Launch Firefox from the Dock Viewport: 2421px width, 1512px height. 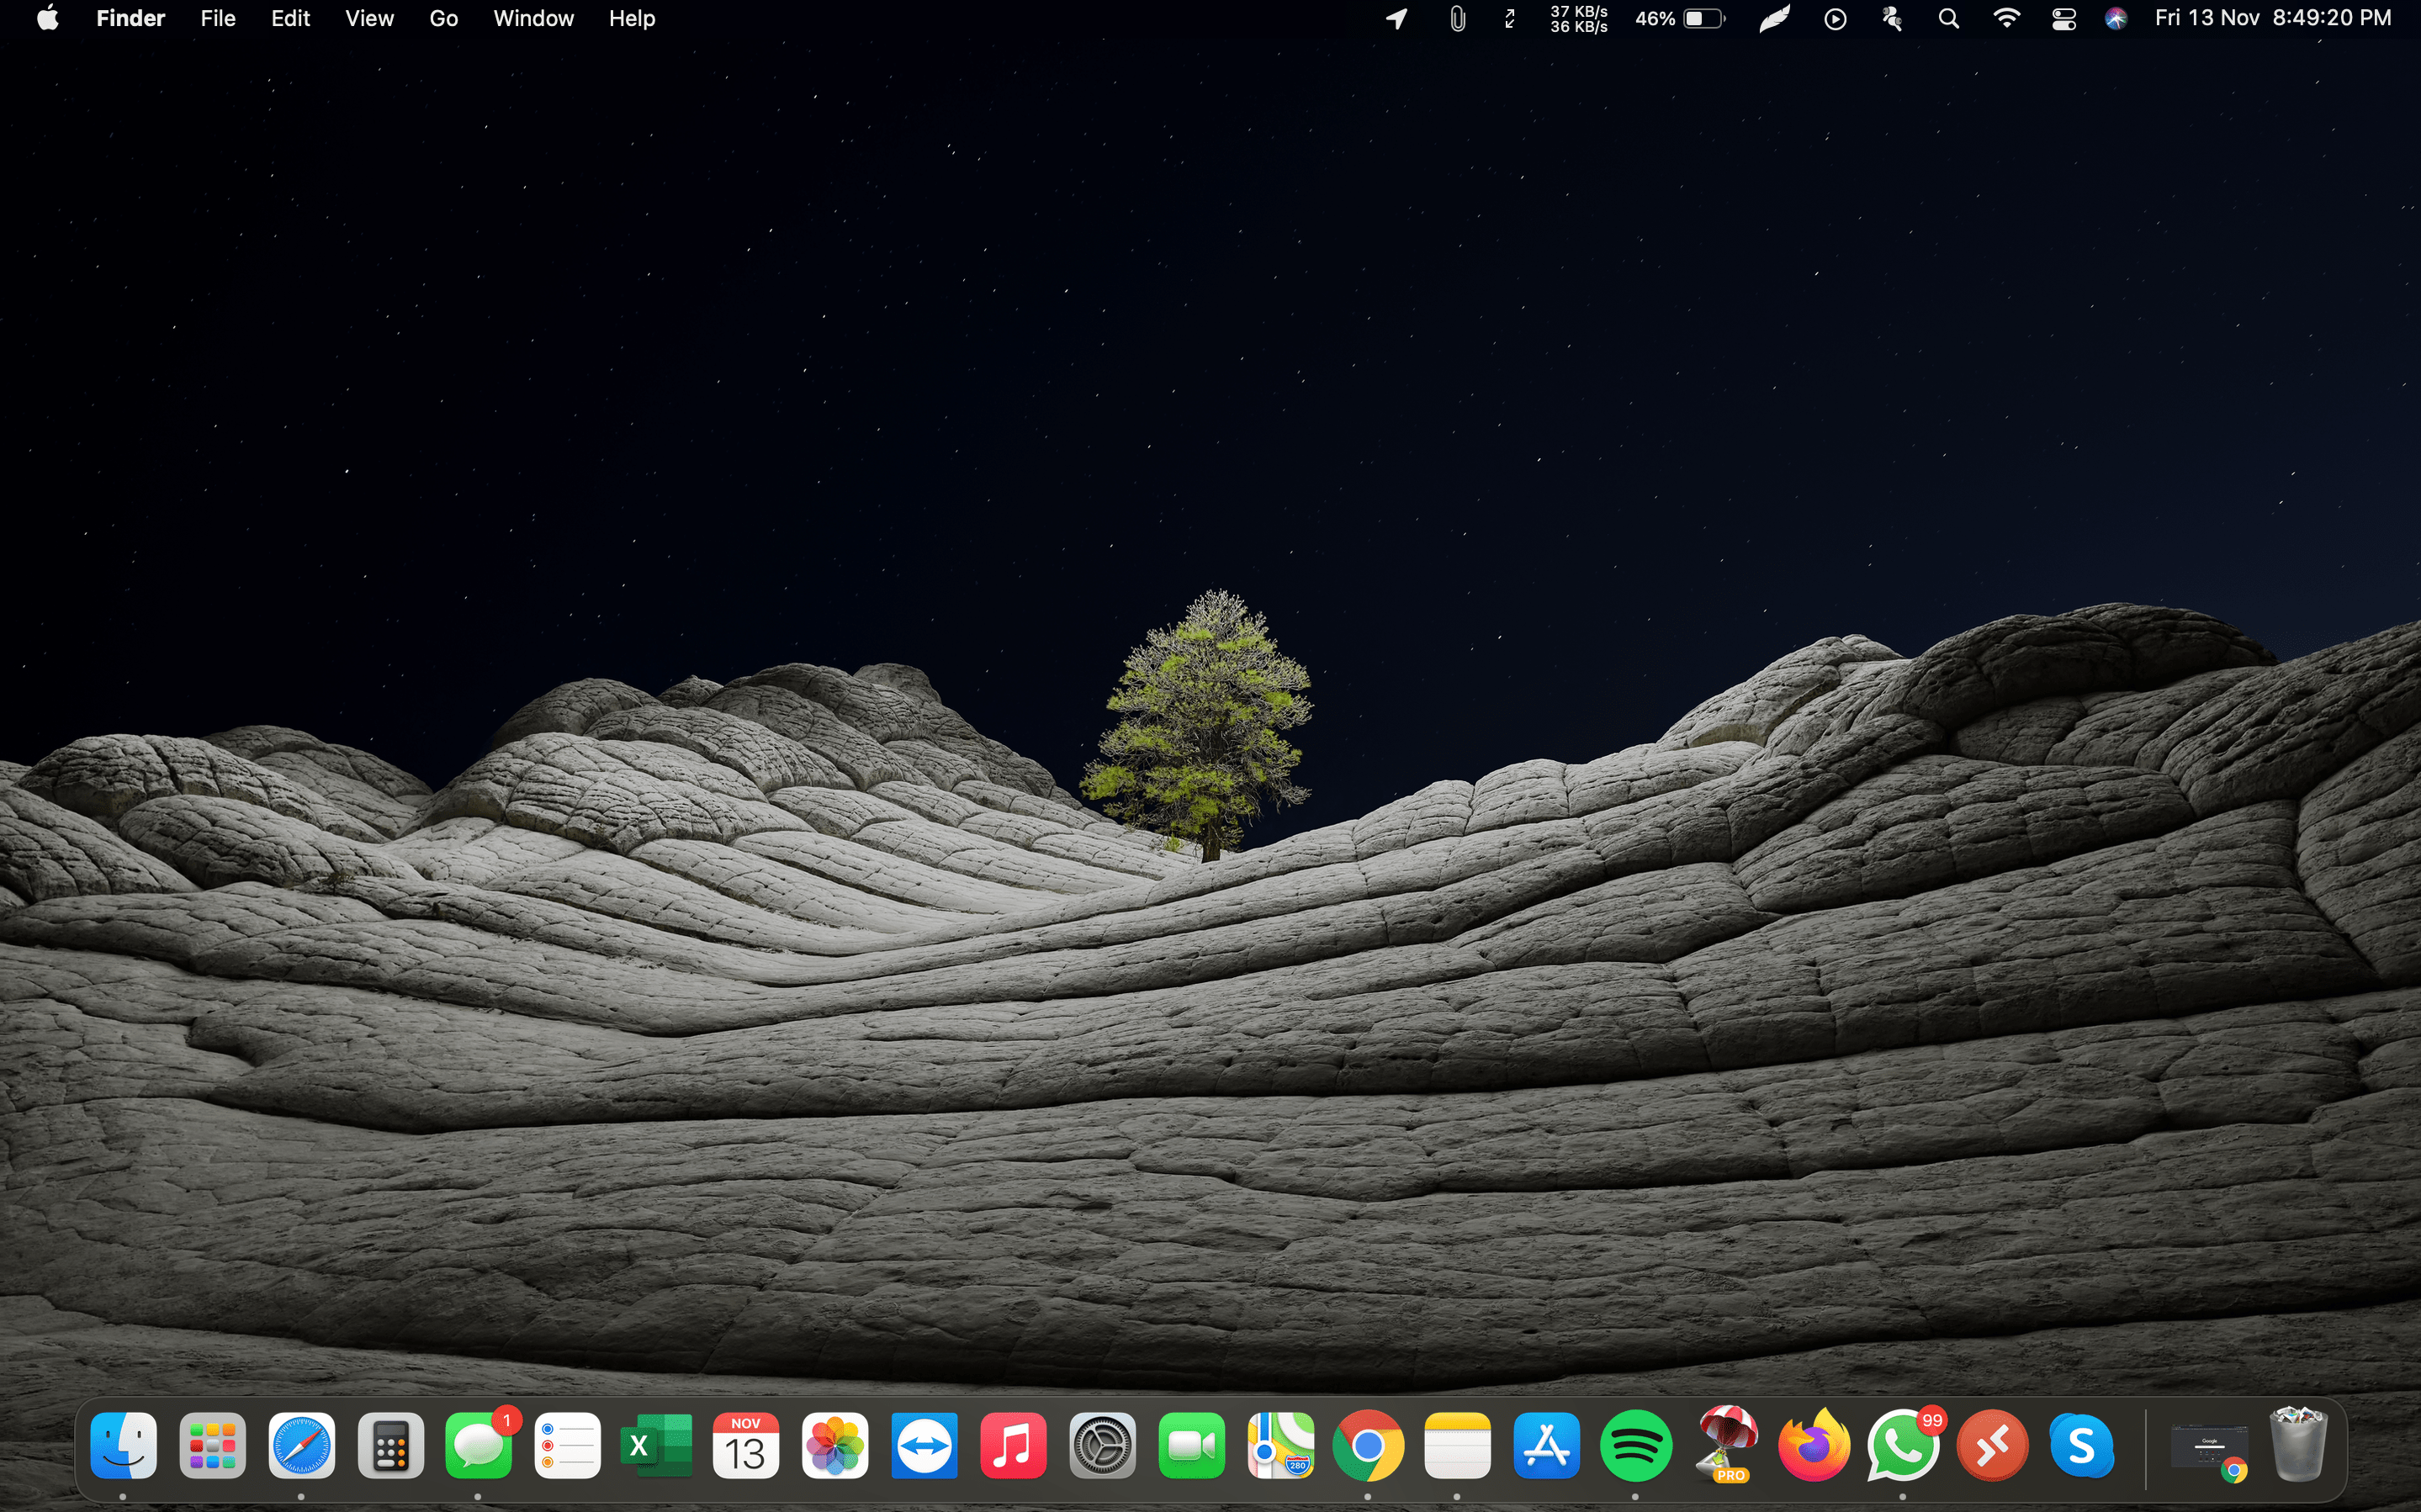click(x=1813, y=1446)
